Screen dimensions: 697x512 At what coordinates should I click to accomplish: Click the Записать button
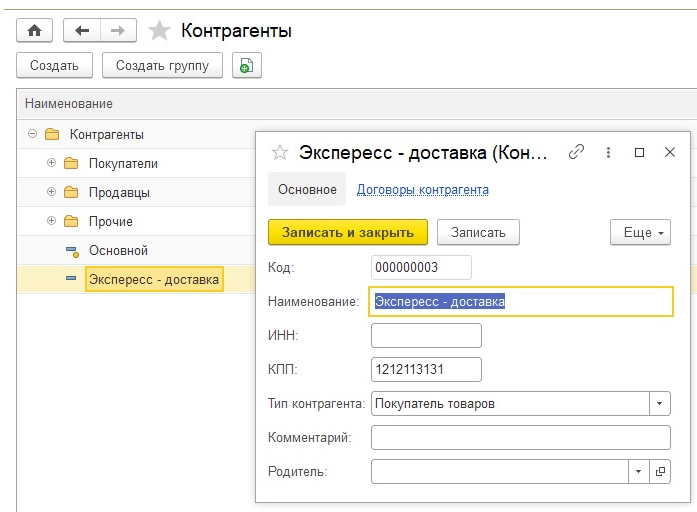[478, 232]
